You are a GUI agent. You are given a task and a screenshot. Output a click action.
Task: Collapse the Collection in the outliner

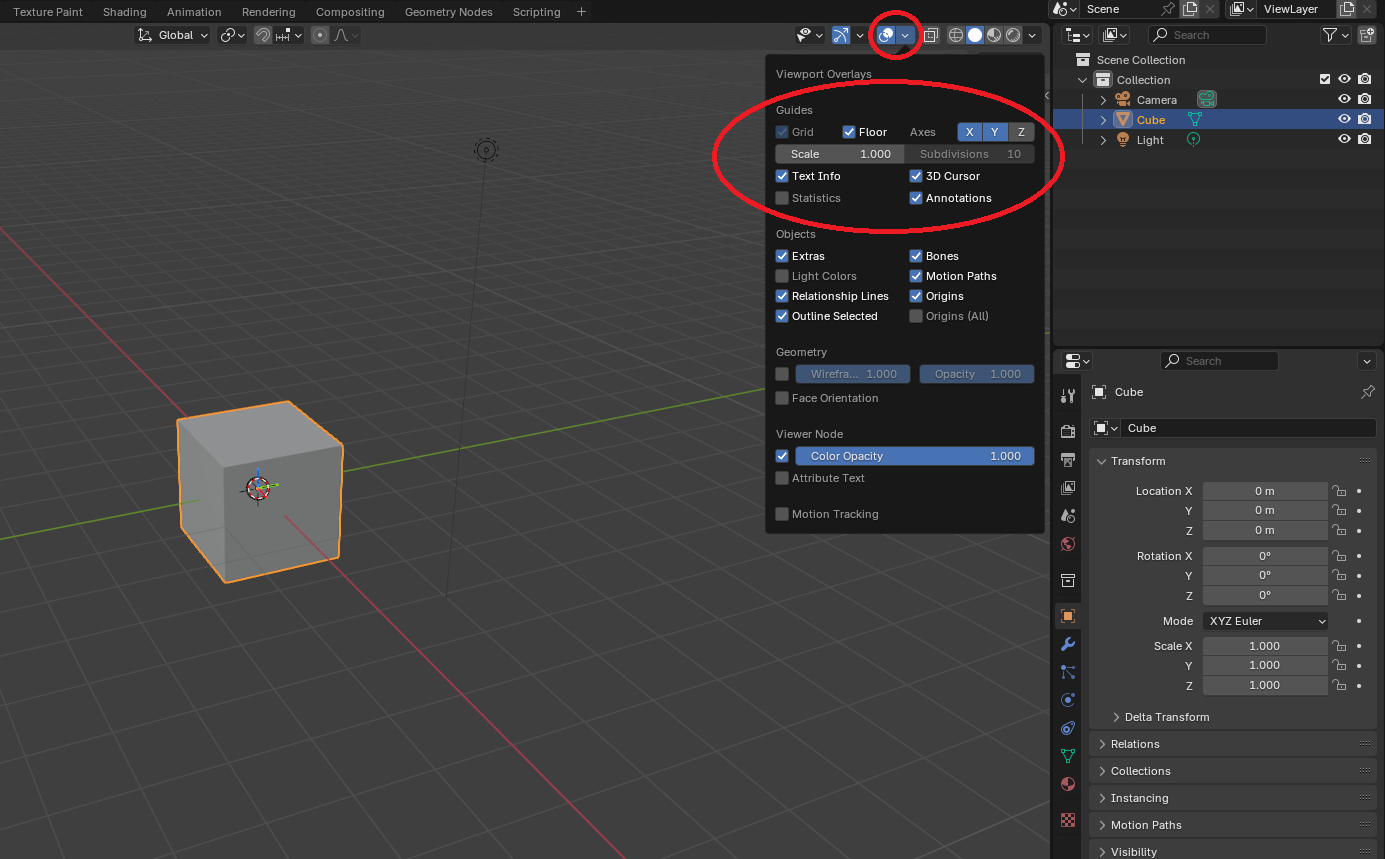click(1082, 80)
